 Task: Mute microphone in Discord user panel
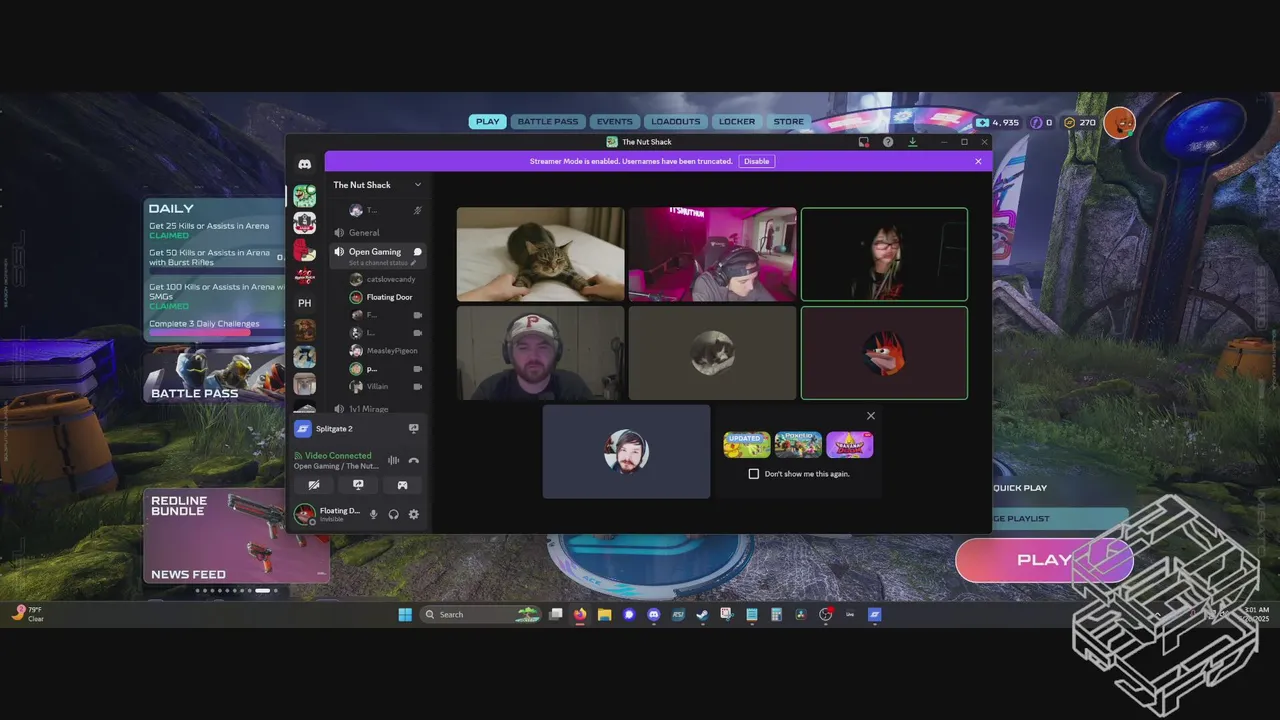tap(373, 515)
